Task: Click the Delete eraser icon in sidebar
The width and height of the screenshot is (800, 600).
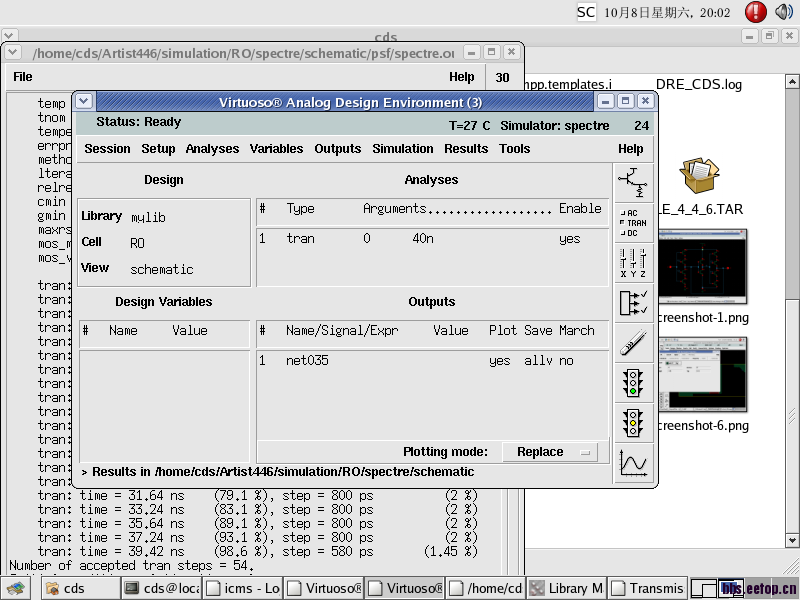Action: click(632, 343)
